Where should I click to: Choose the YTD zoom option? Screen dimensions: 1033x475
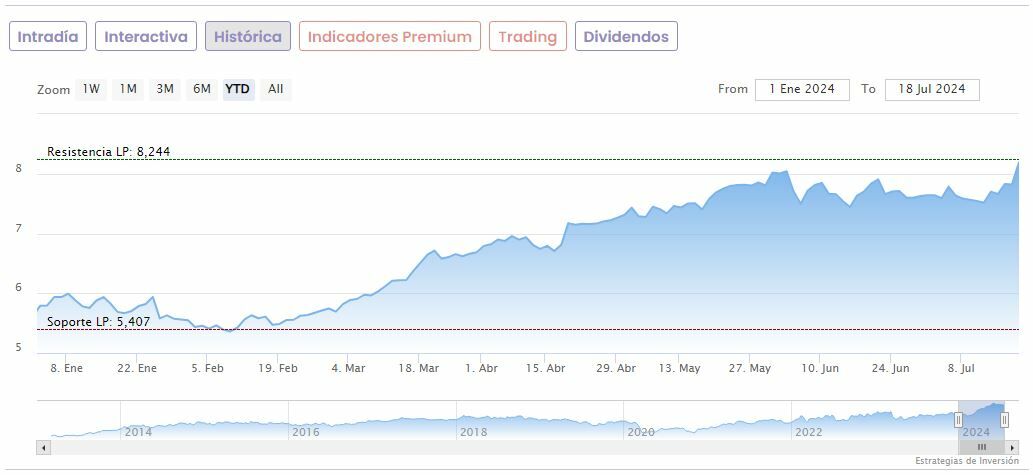(x=238, y=89)
